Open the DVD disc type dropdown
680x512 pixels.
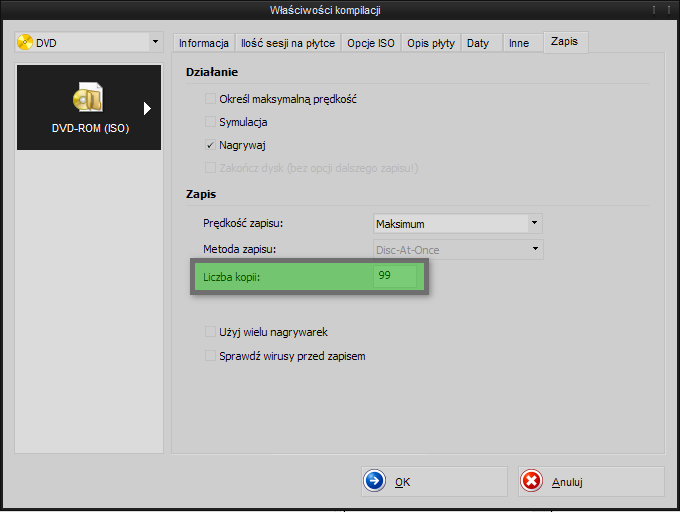[89, 42]
